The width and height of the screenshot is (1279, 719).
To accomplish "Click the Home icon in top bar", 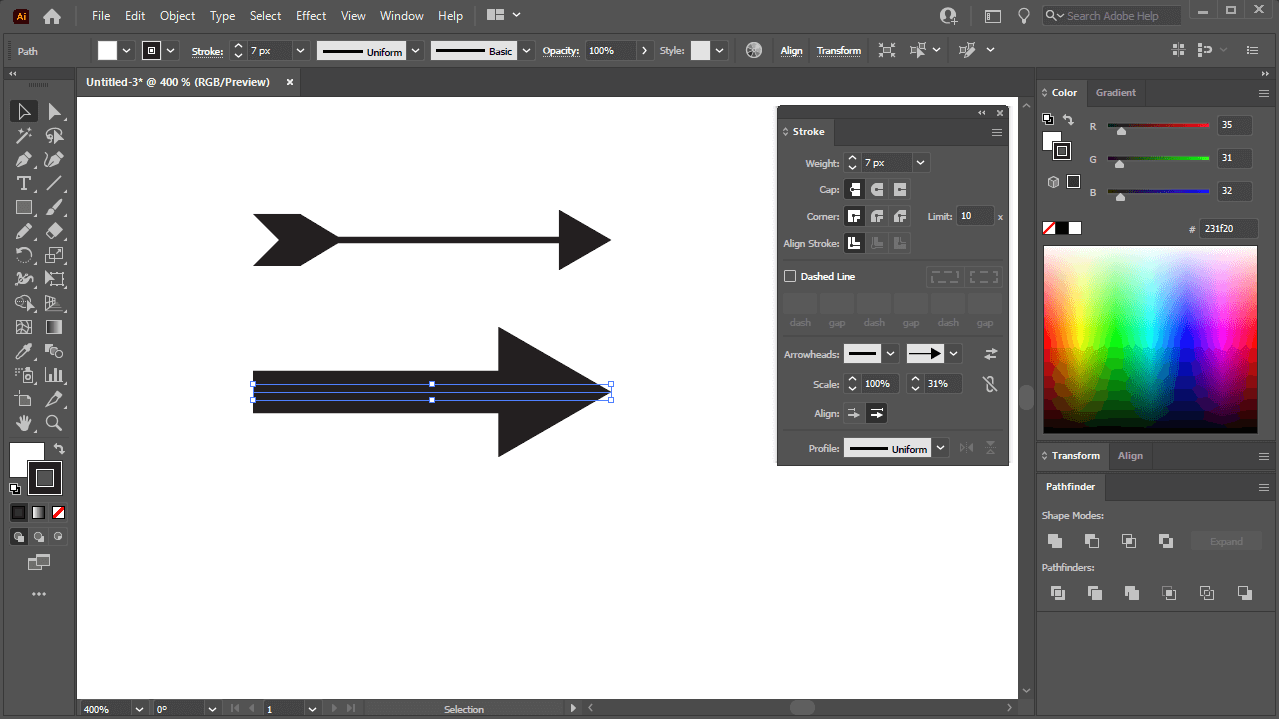I will 52,16.
